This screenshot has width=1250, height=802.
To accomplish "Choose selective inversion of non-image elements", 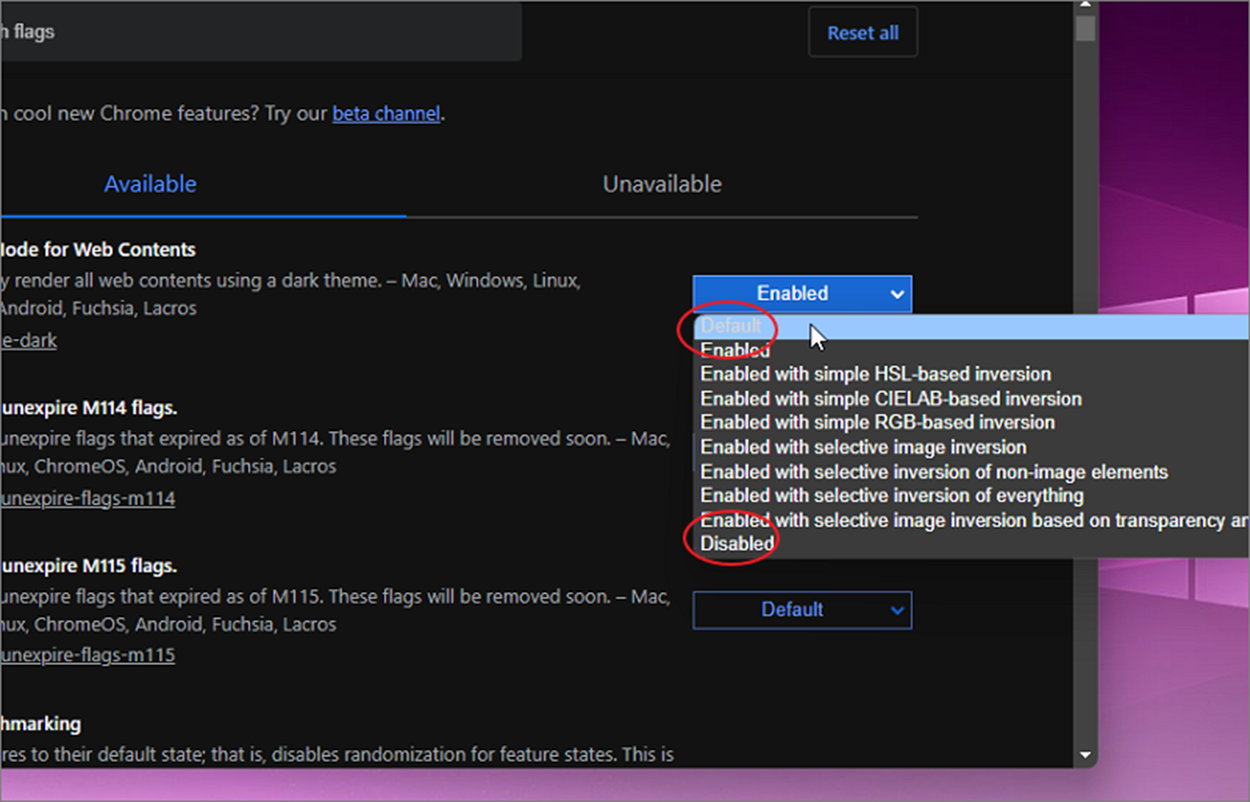I will [971, 471].
